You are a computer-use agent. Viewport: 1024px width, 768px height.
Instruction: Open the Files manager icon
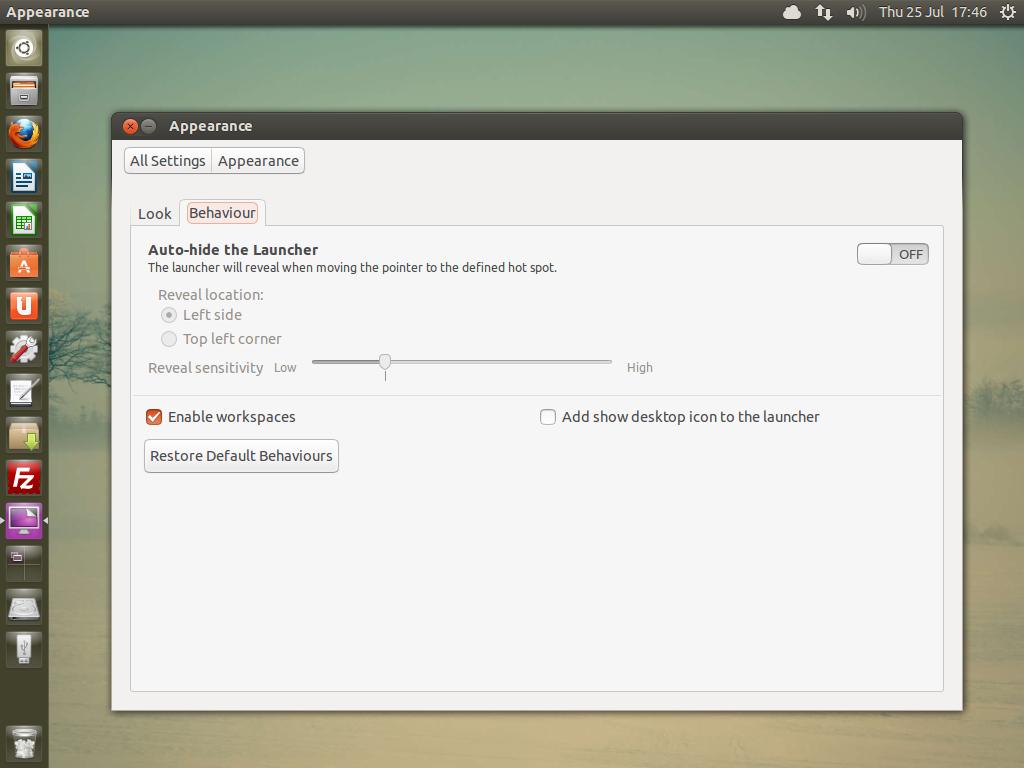[24, 90]
